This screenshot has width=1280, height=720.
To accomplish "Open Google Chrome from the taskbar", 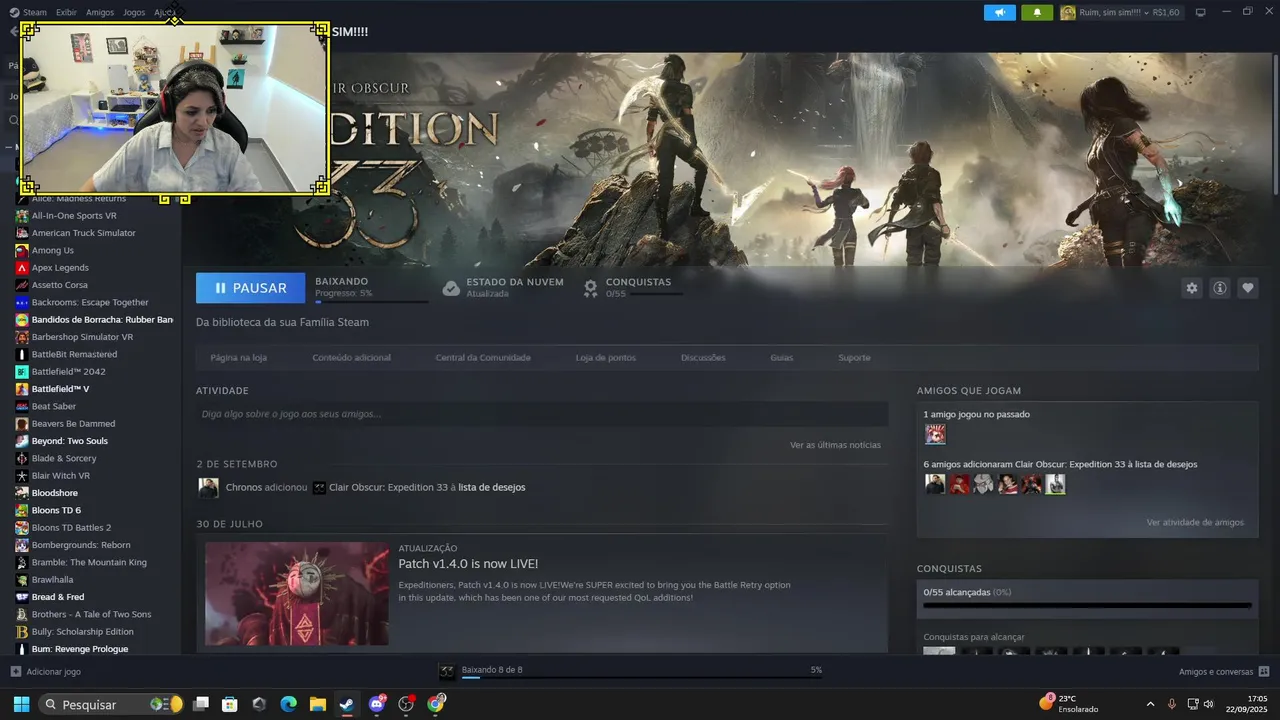I will coord(435,704).
